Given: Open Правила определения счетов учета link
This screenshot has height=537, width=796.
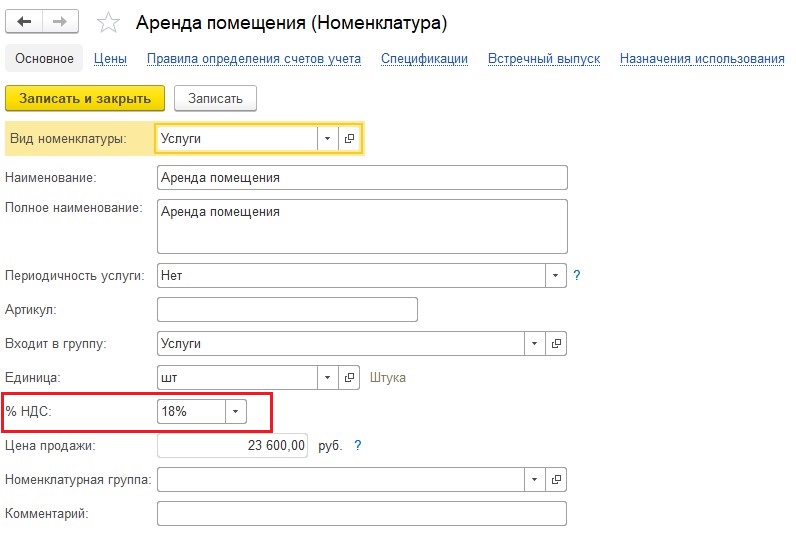Looking at the screenshot, I should tap(254, 59).
